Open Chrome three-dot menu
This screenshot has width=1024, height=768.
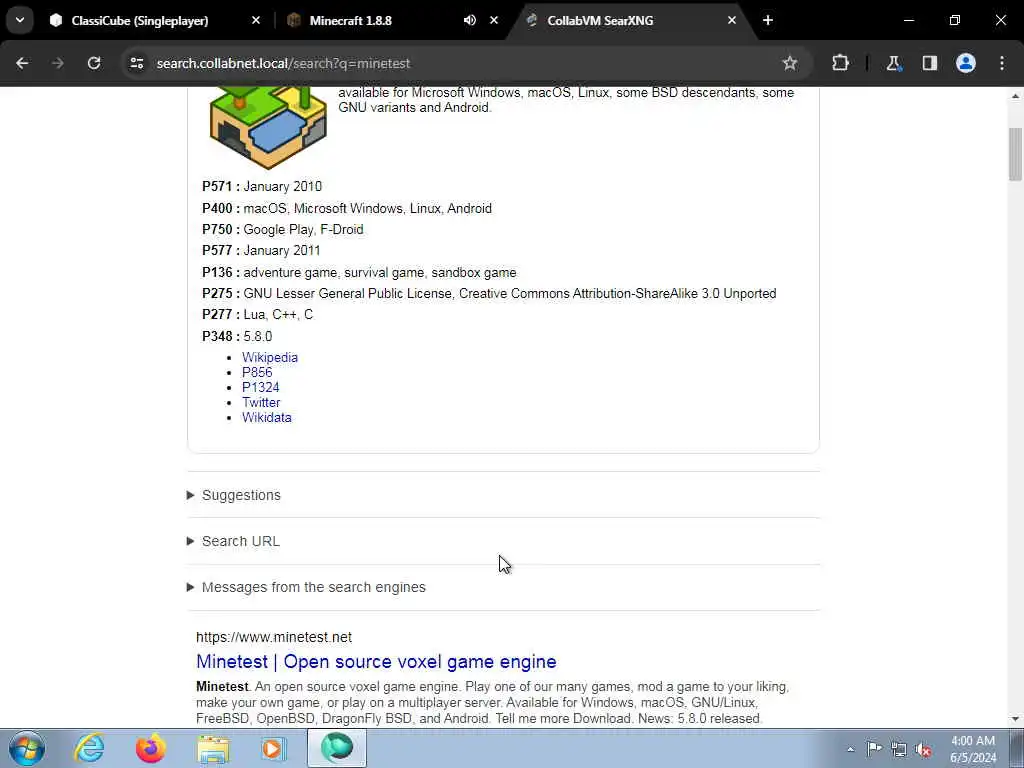pyautogui.click(x=1002, y=63)
